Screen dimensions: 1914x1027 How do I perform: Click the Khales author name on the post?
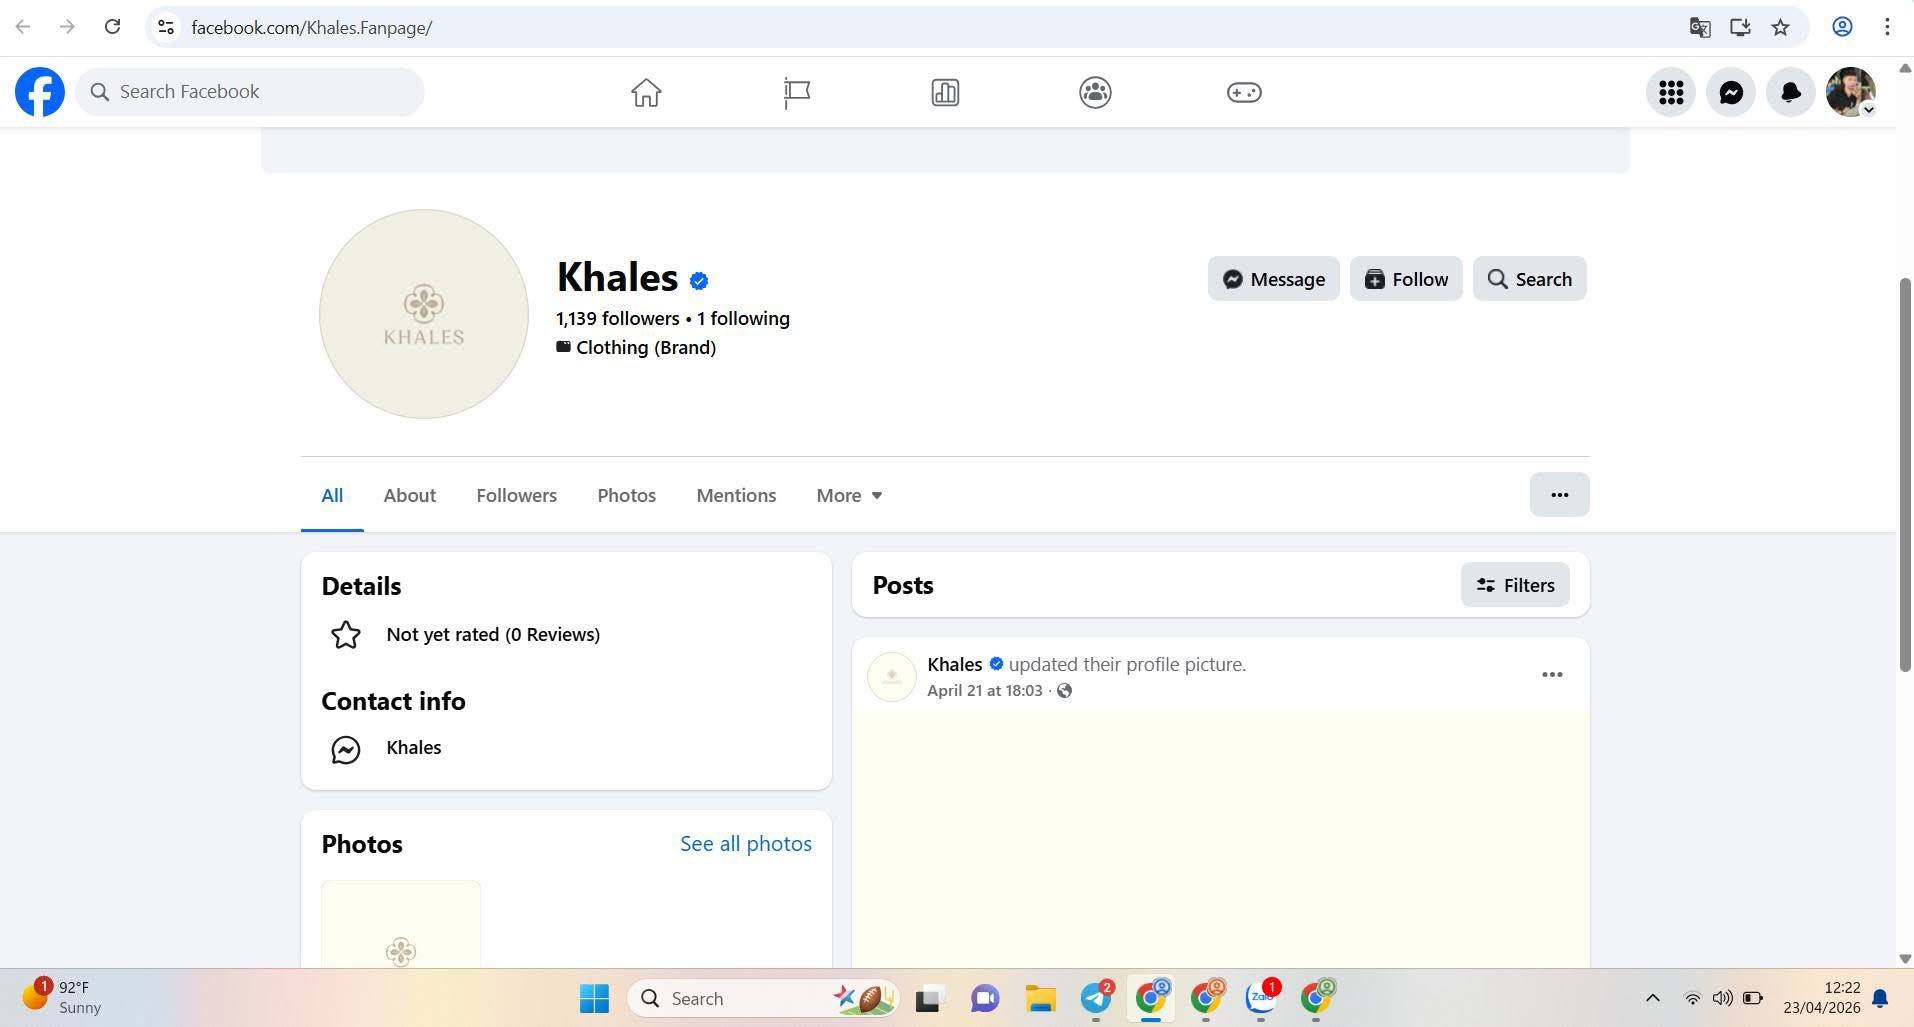(955, 664)
